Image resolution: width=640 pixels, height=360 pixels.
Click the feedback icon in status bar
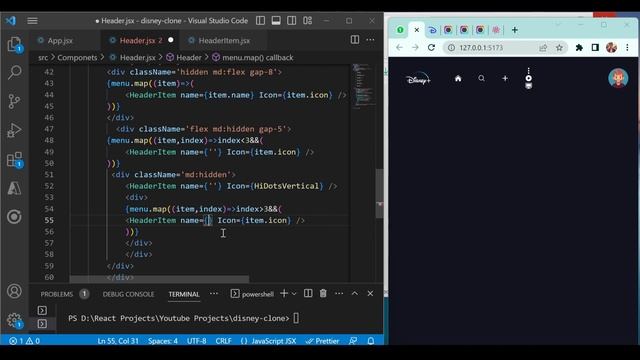tap(353, 341)
